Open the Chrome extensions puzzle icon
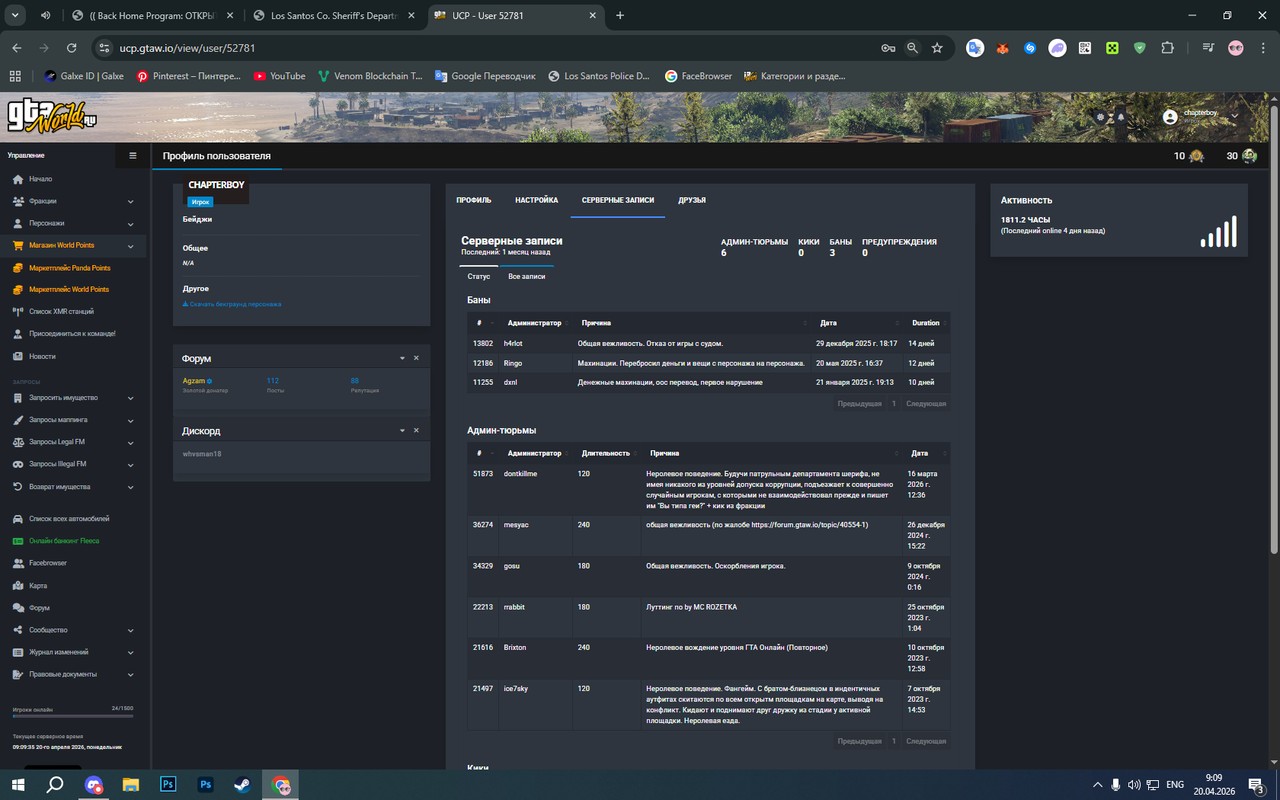This screenshot has height=800, width=1280. point(1168,48)
